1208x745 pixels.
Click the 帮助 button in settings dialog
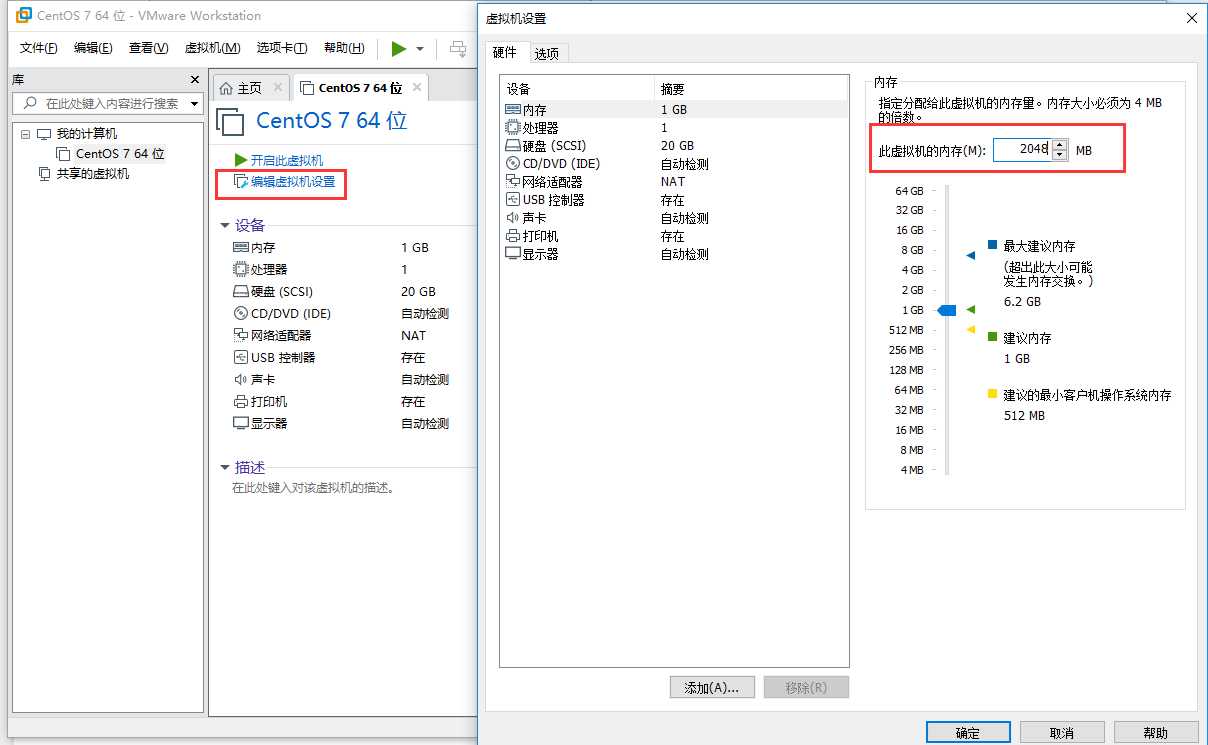click(1156, 733)
